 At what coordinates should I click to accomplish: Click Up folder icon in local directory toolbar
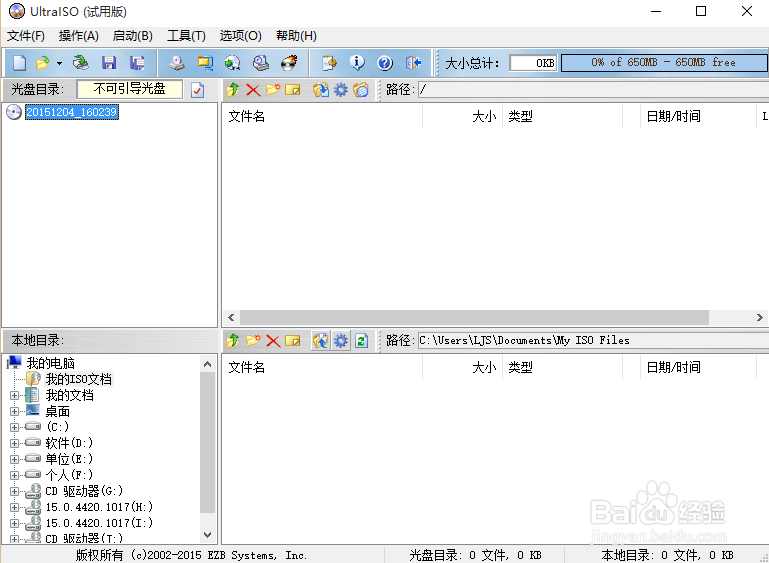click(233, 340)
